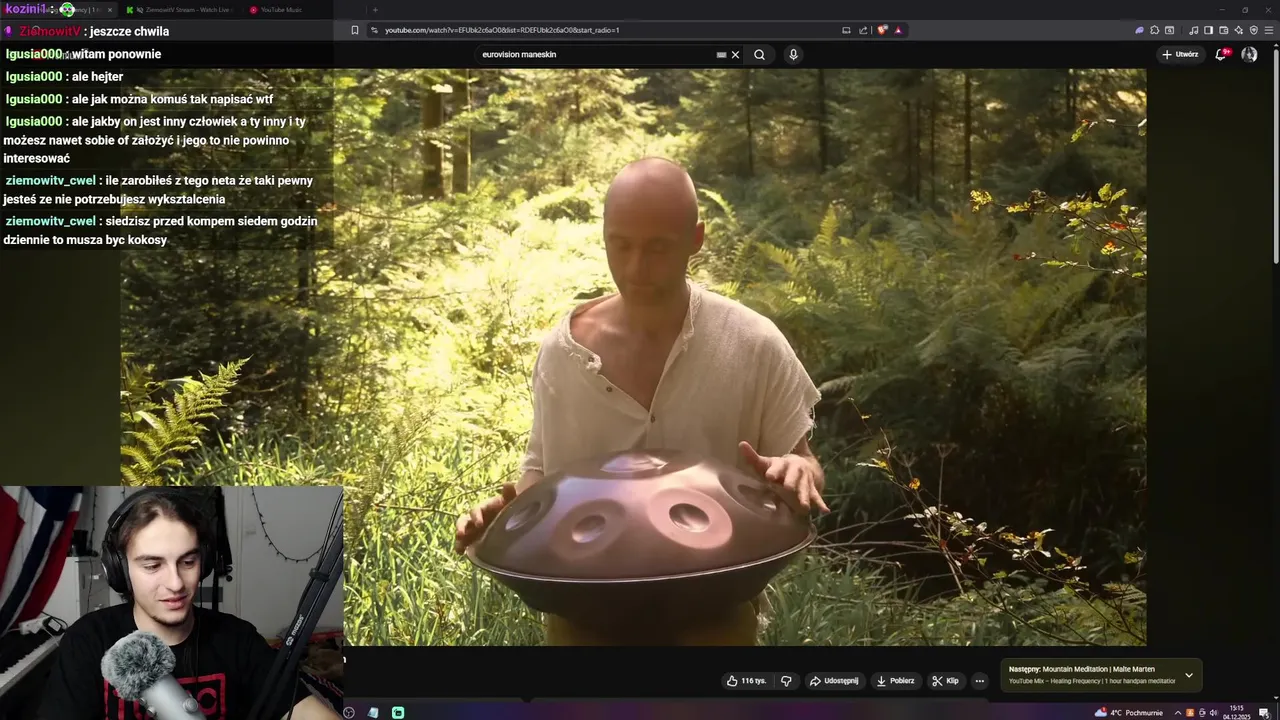Click the media control music note icon
This screenshot has width=1280, height=720.
[x=1194, y=30]
